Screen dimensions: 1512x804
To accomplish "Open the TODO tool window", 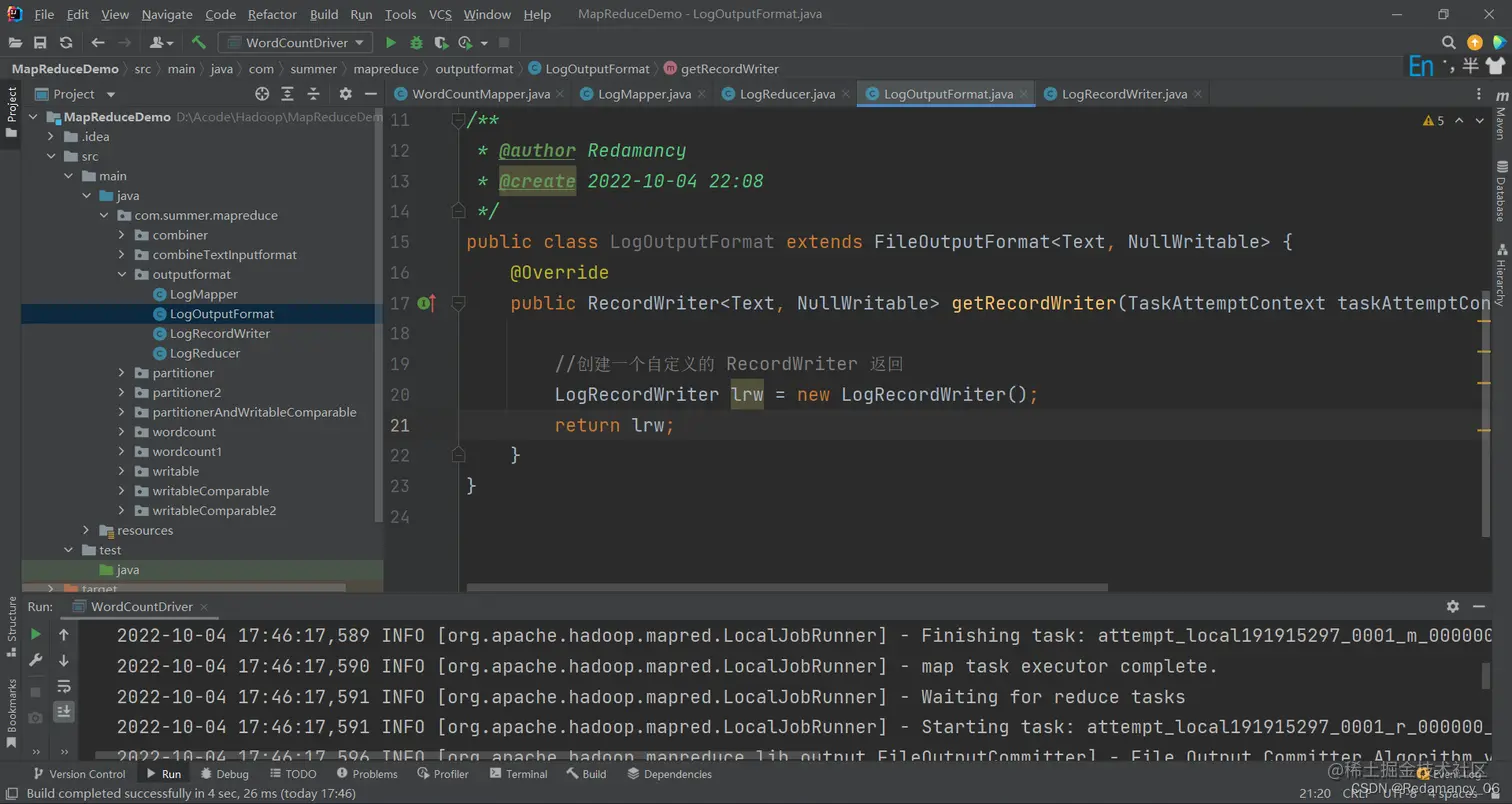I will click(x=292, y=774).
